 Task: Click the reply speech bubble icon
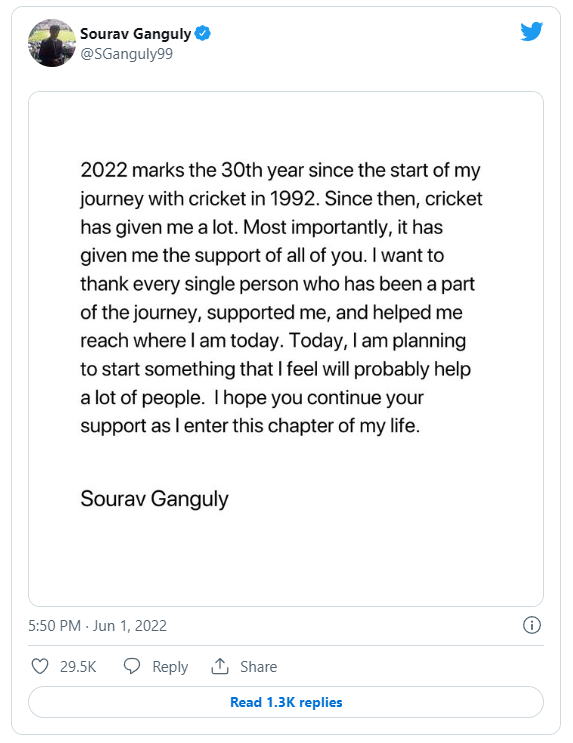coord(132,666)
